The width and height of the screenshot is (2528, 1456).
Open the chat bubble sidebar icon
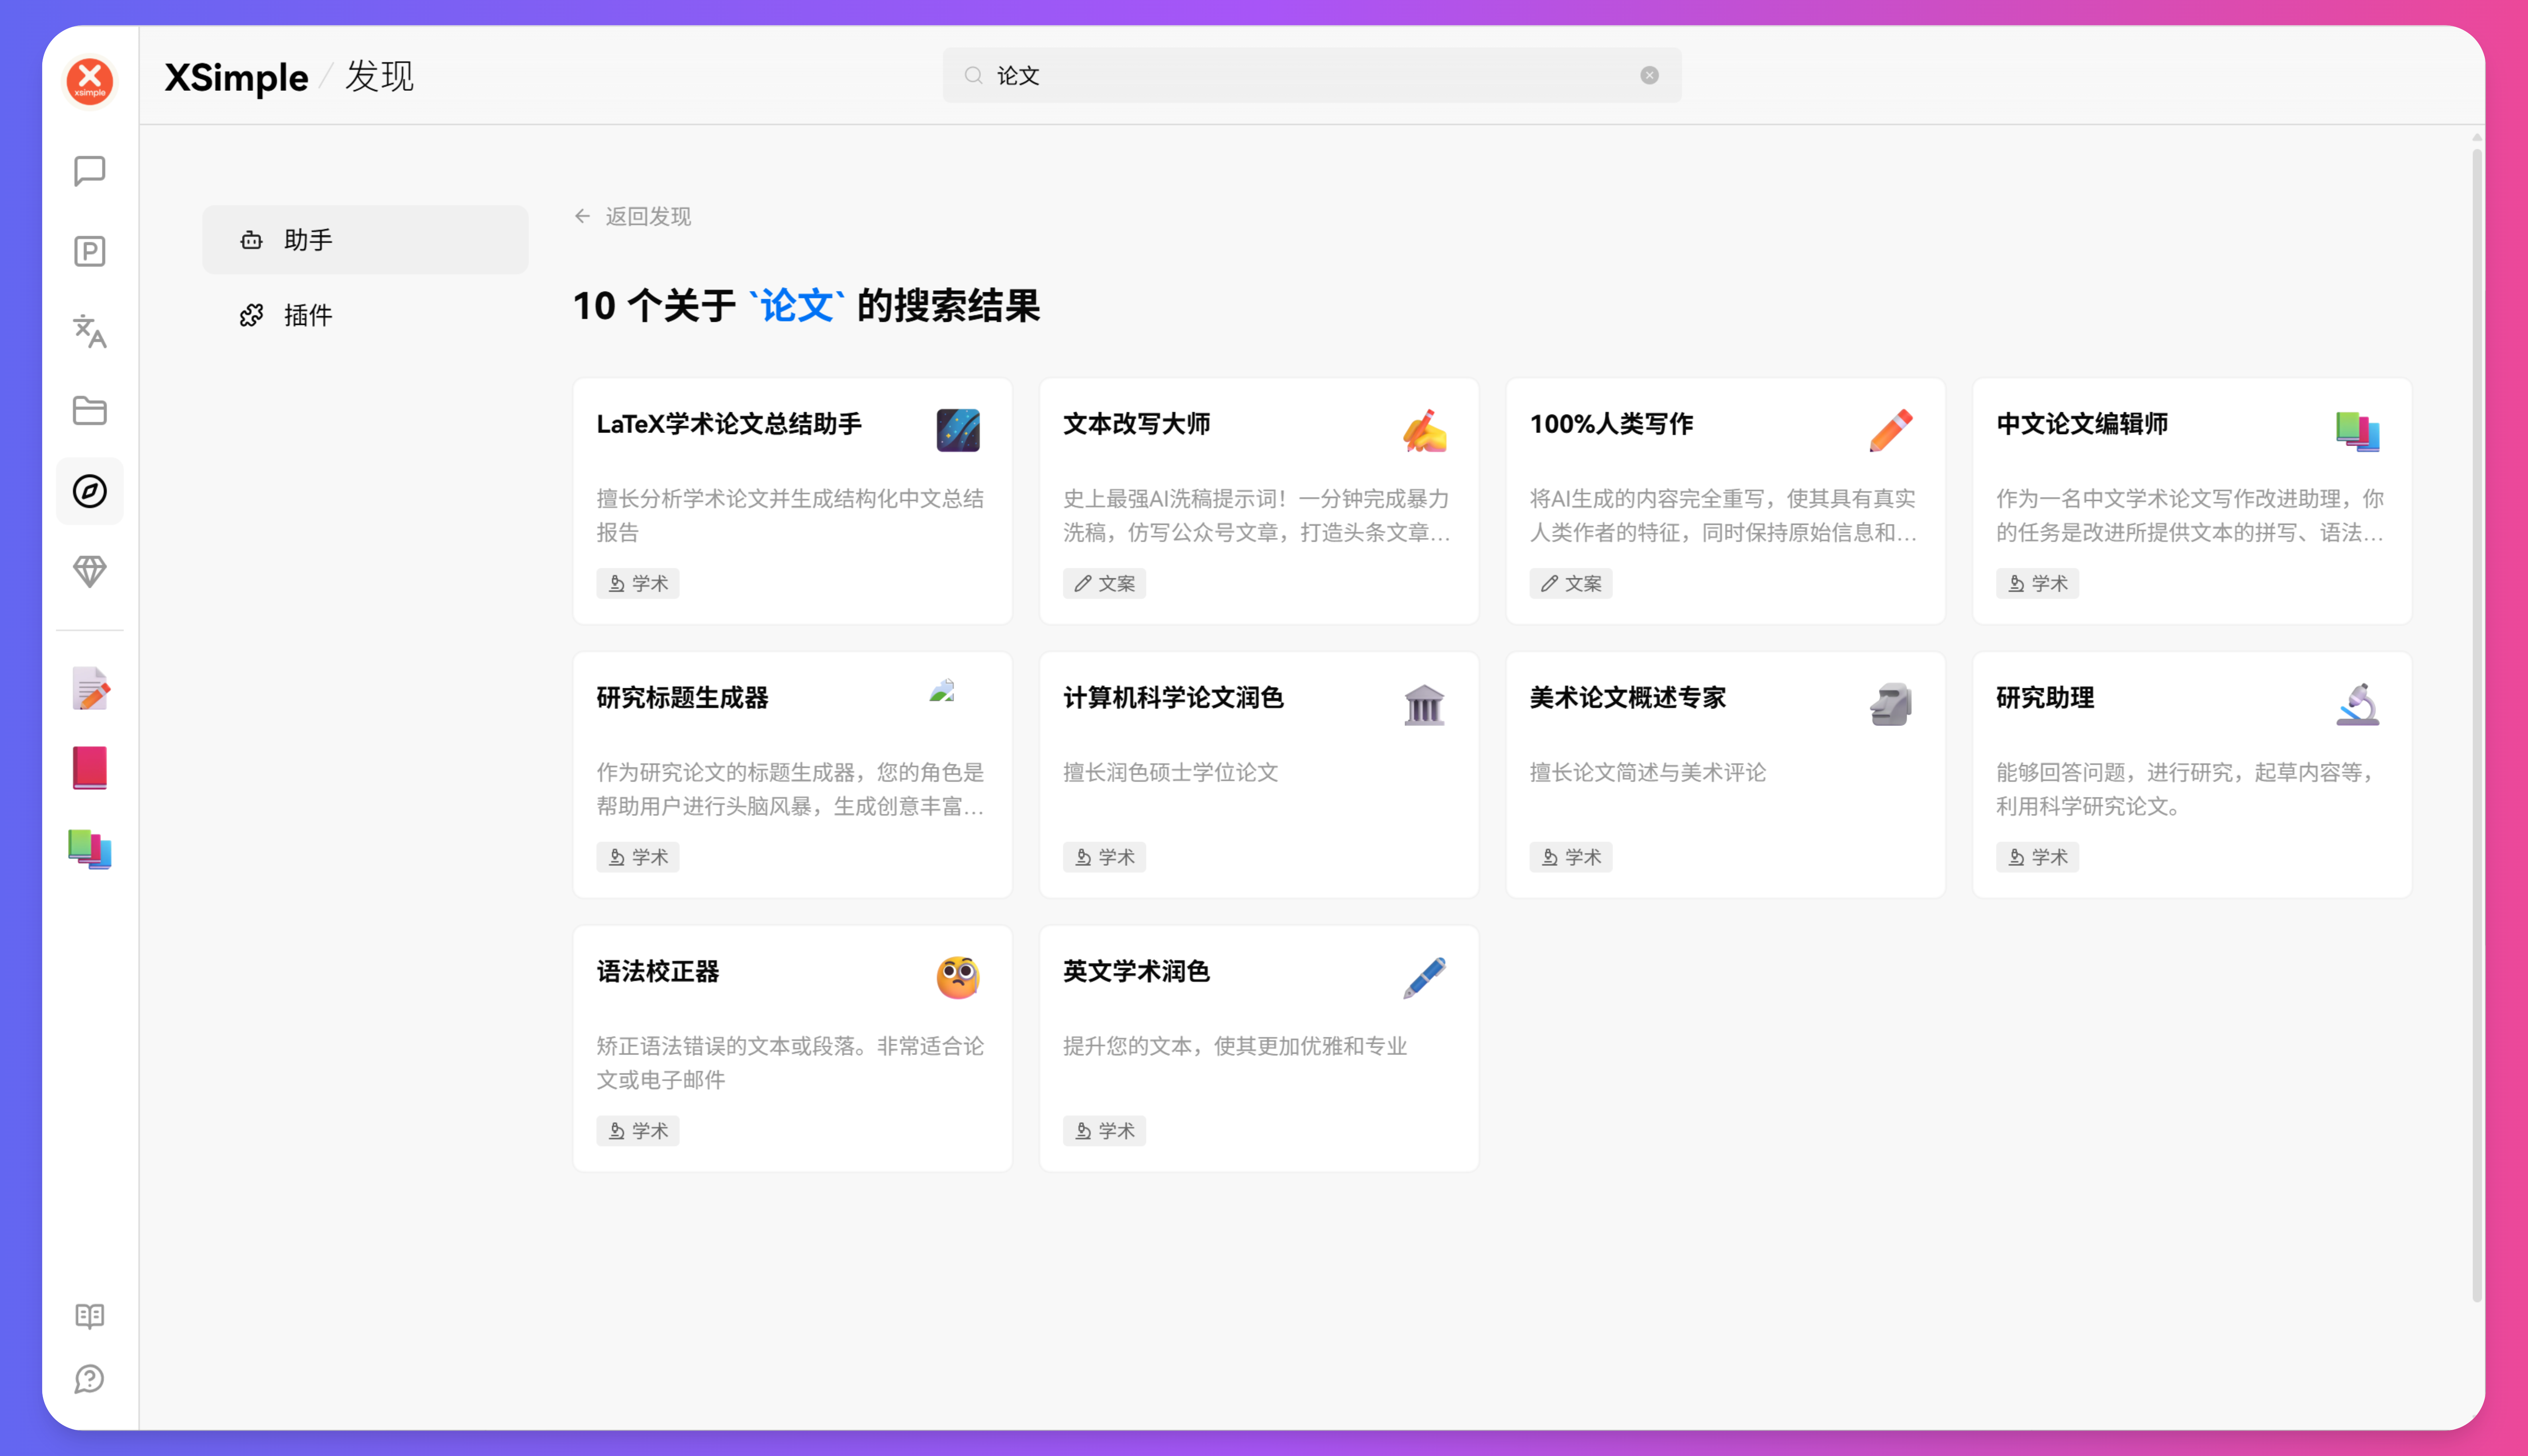(x=90, y=171)
